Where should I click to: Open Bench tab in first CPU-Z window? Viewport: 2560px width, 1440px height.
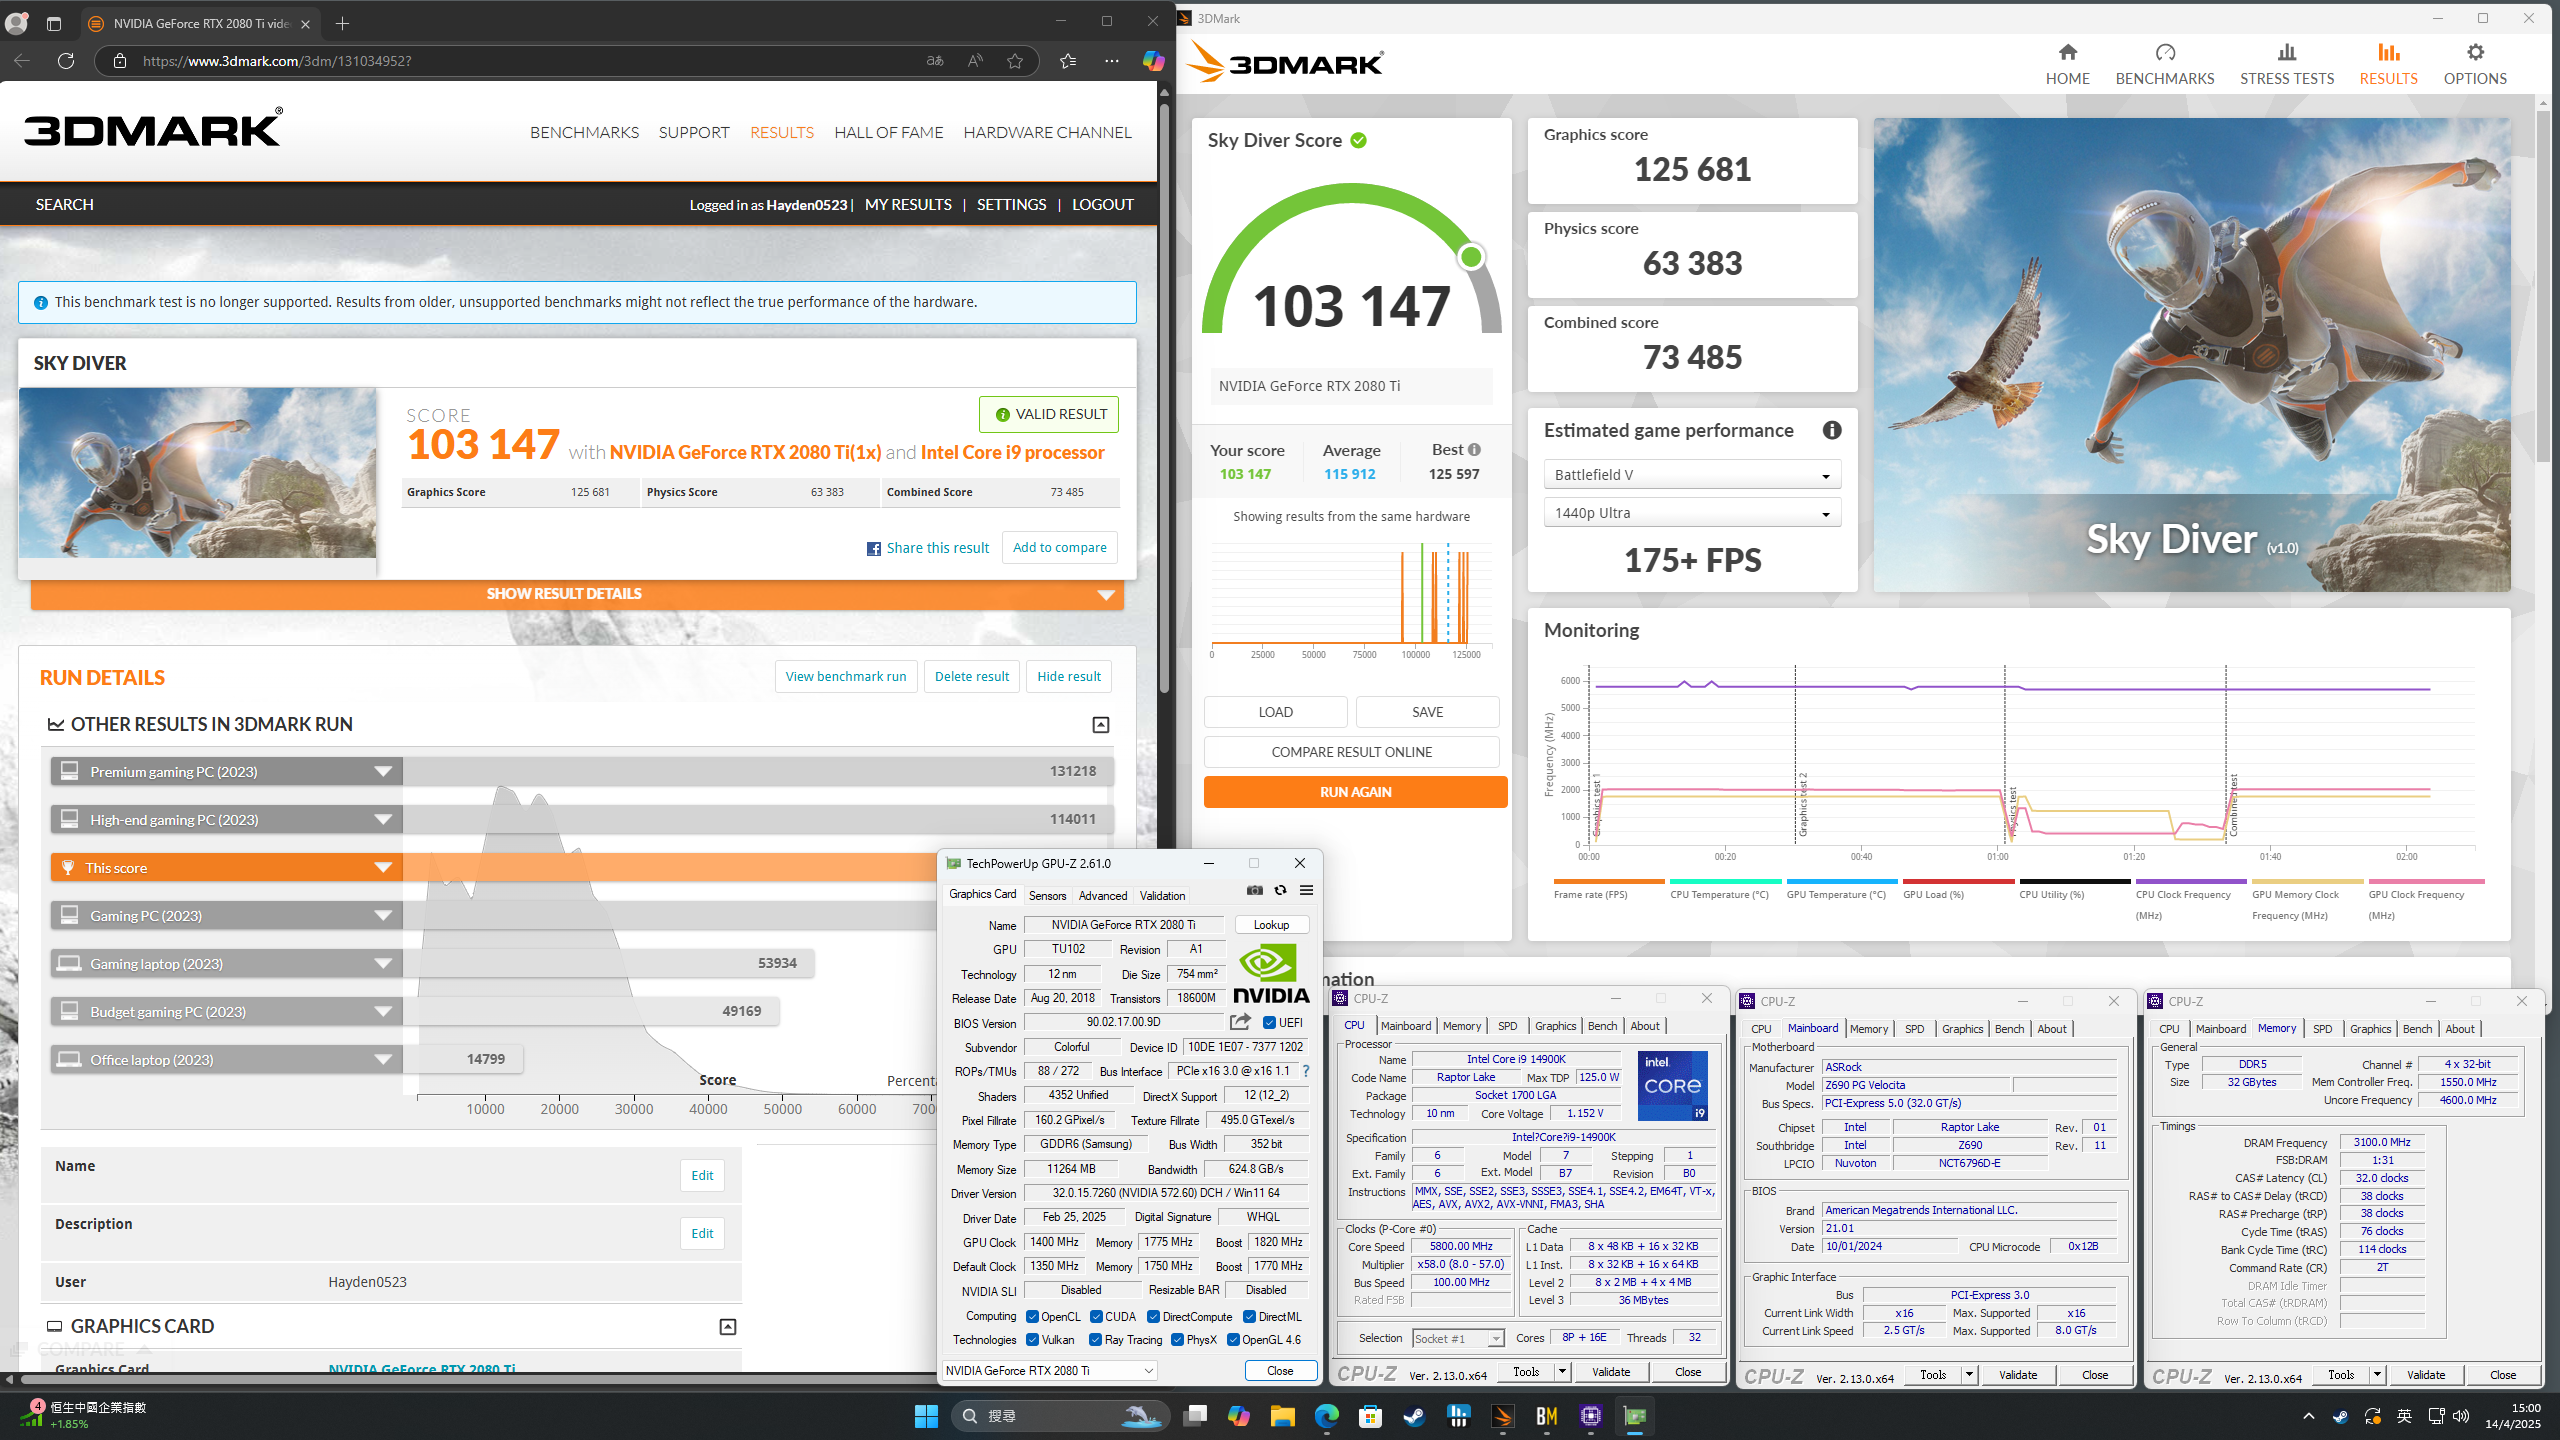1602,1026
